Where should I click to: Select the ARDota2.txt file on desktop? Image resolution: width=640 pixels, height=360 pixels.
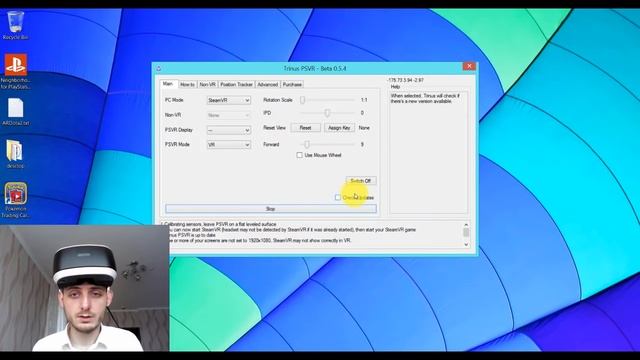click(x=16, y=111)
